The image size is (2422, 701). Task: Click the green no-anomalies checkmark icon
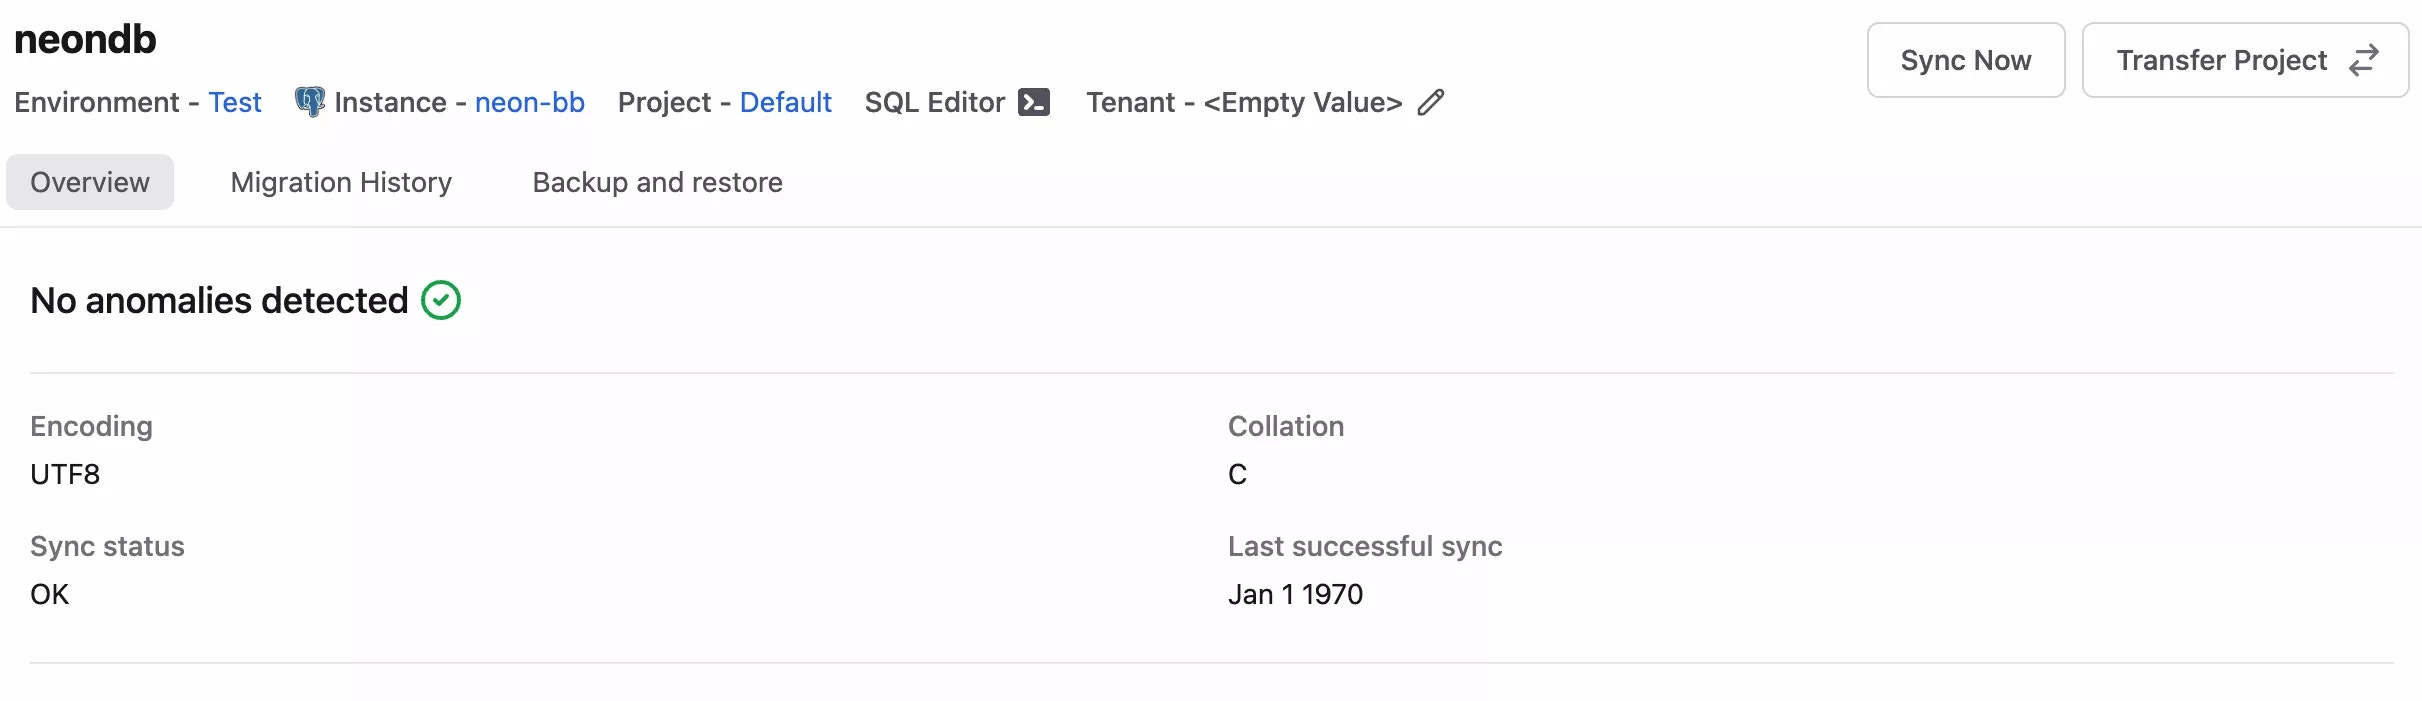pyautogui.click(x=441, y=300)
